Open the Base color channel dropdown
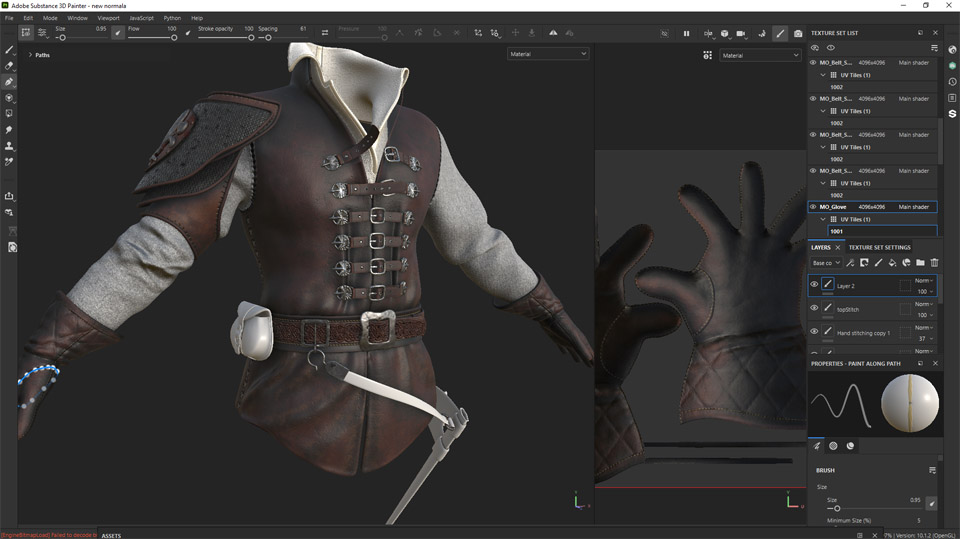Viewport: 960px width, 539px height. point(826,263)
